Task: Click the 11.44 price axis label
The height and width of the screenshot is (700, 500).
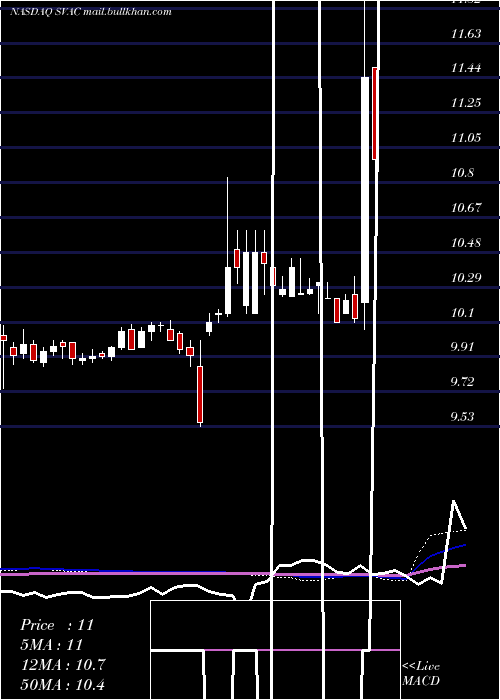Action: tap(466, 68)
